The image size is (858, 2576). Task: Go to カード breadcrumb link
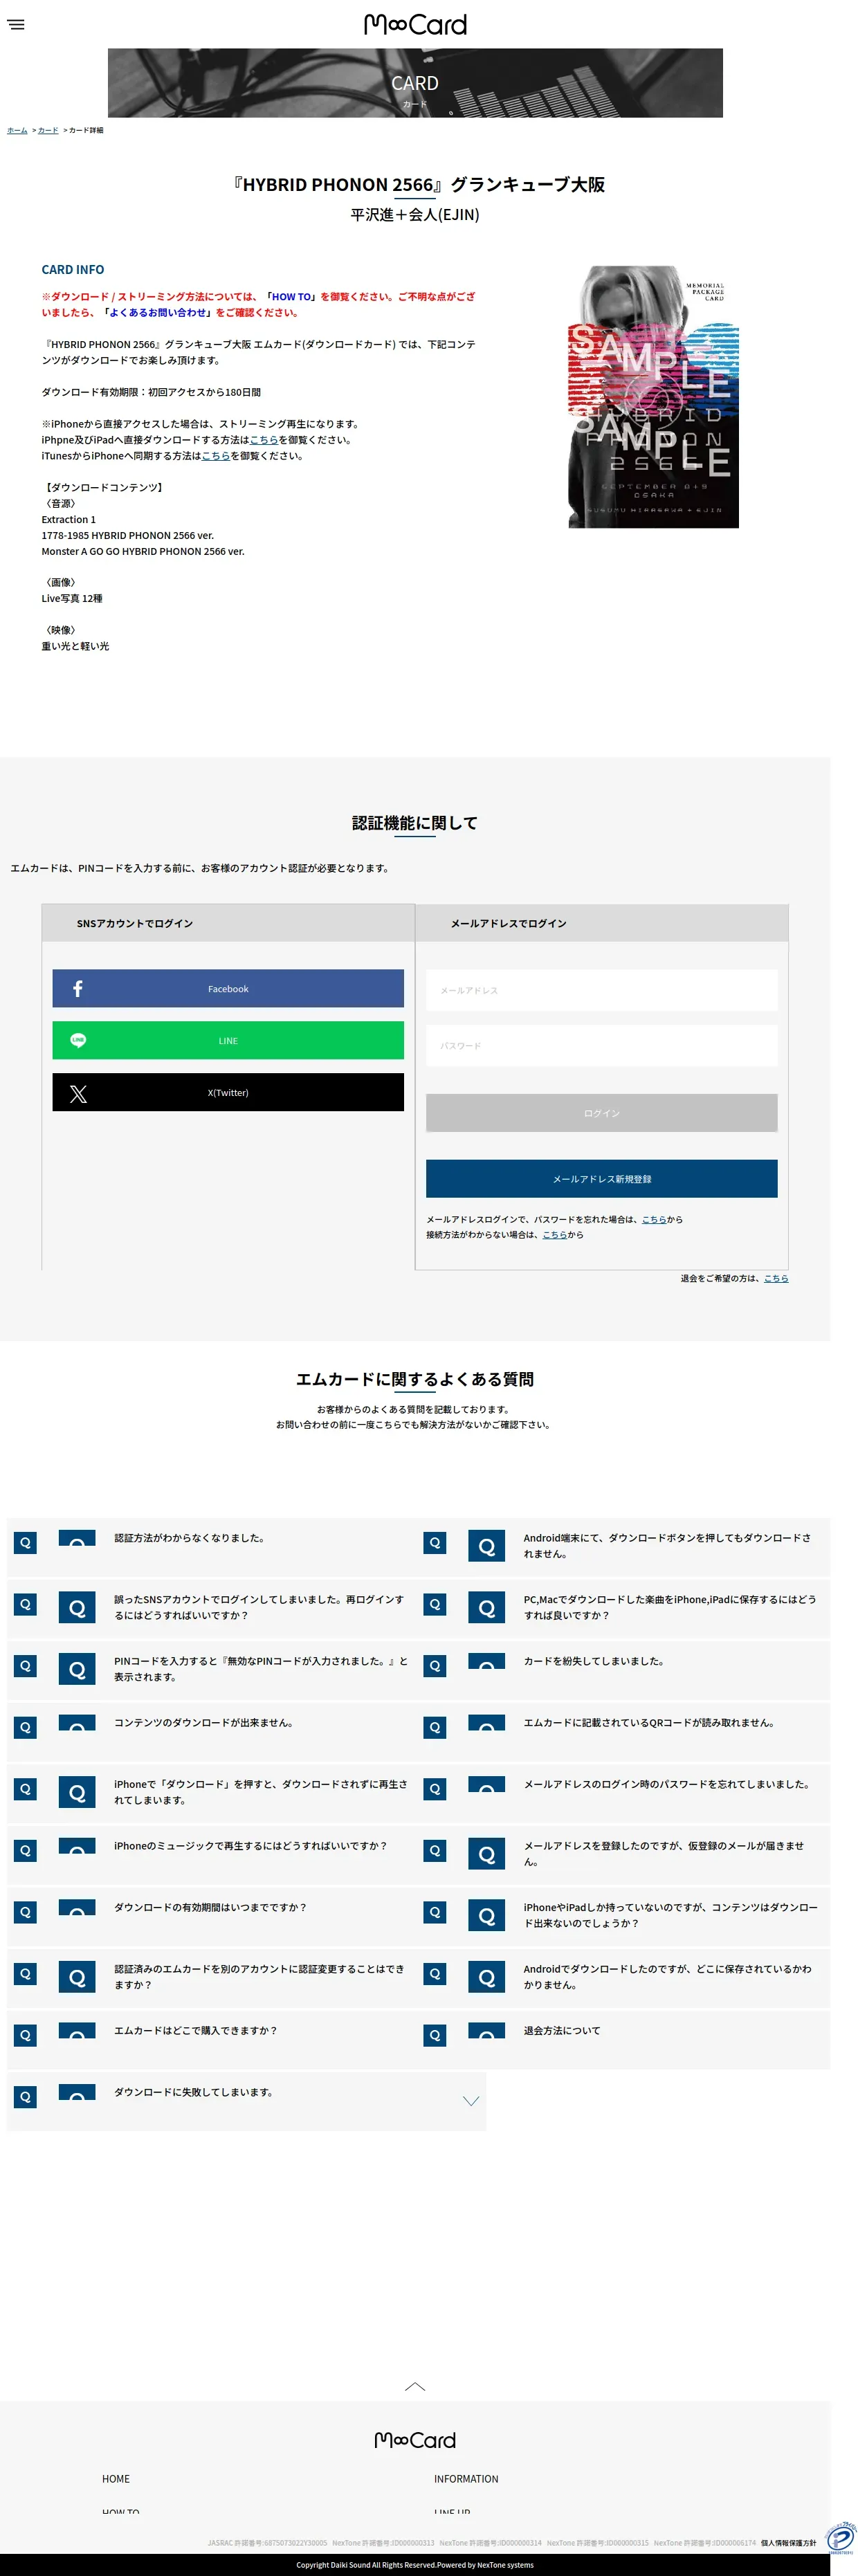48,130
